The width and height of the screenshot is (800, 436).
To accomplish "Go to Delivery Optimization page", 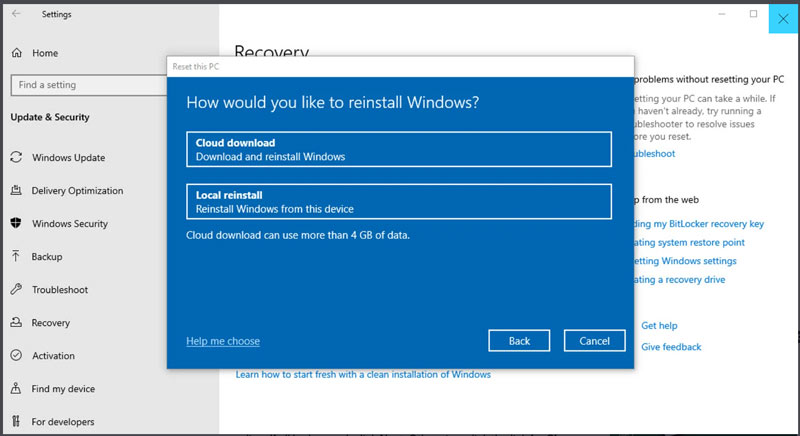I will 78,191.
